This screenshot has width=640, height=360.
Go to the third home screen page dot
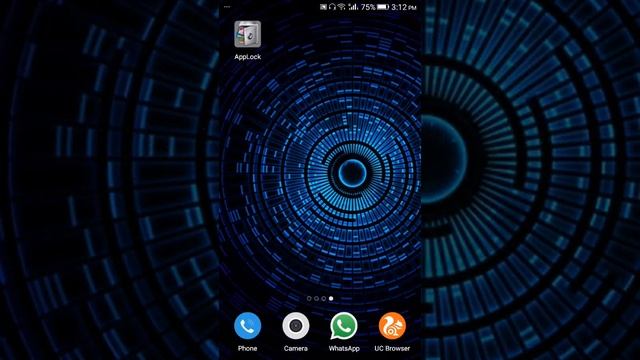click(x=324, y=298)
